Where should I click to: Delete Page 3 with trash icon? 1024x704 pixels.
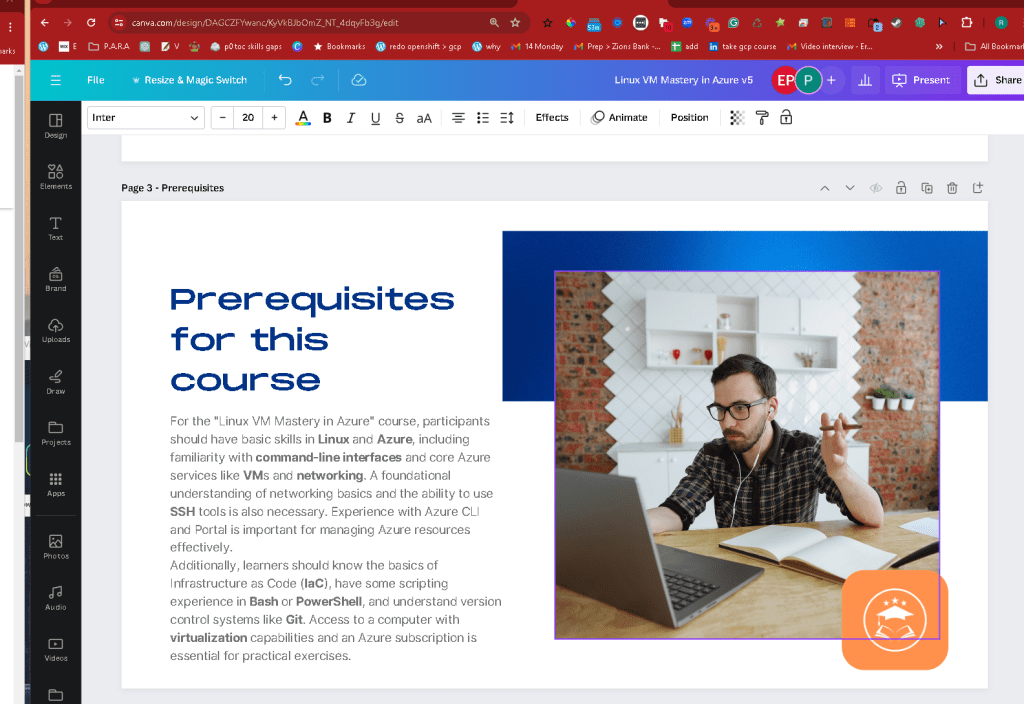click(952, 188)
